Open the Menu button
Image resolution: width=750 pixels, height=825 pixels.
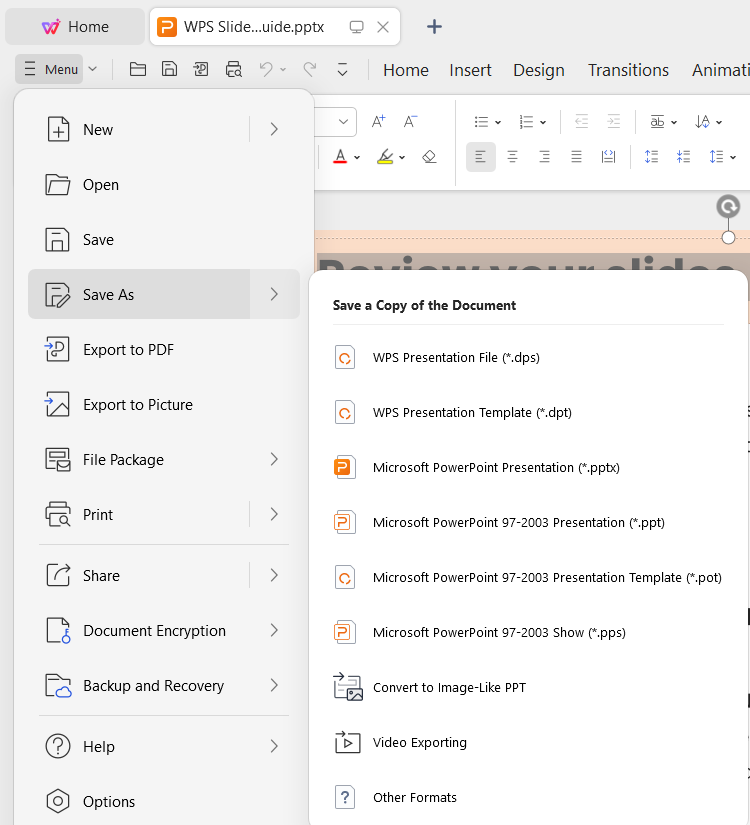[49, 69]
